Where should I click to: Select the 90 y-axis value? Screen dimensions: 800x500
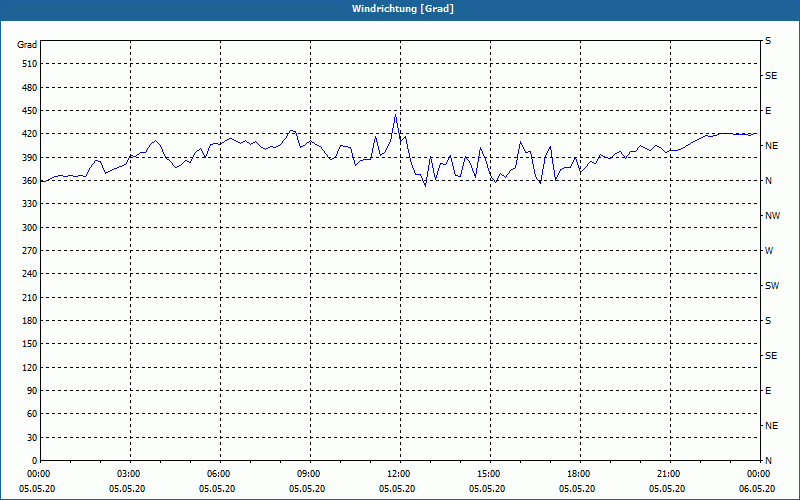(x=32, y=391)
